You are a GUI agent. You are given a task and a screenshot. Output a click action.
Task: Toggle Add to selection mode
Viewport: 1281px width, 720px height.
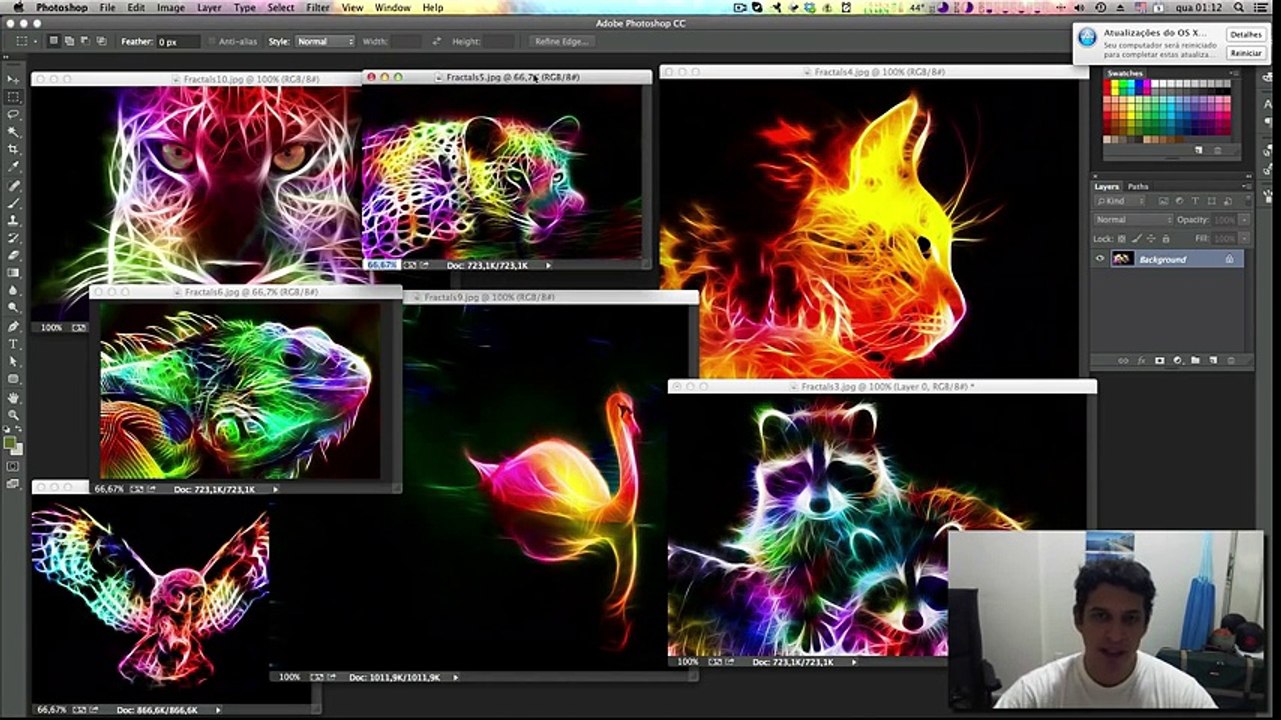(x=70, y=42)
